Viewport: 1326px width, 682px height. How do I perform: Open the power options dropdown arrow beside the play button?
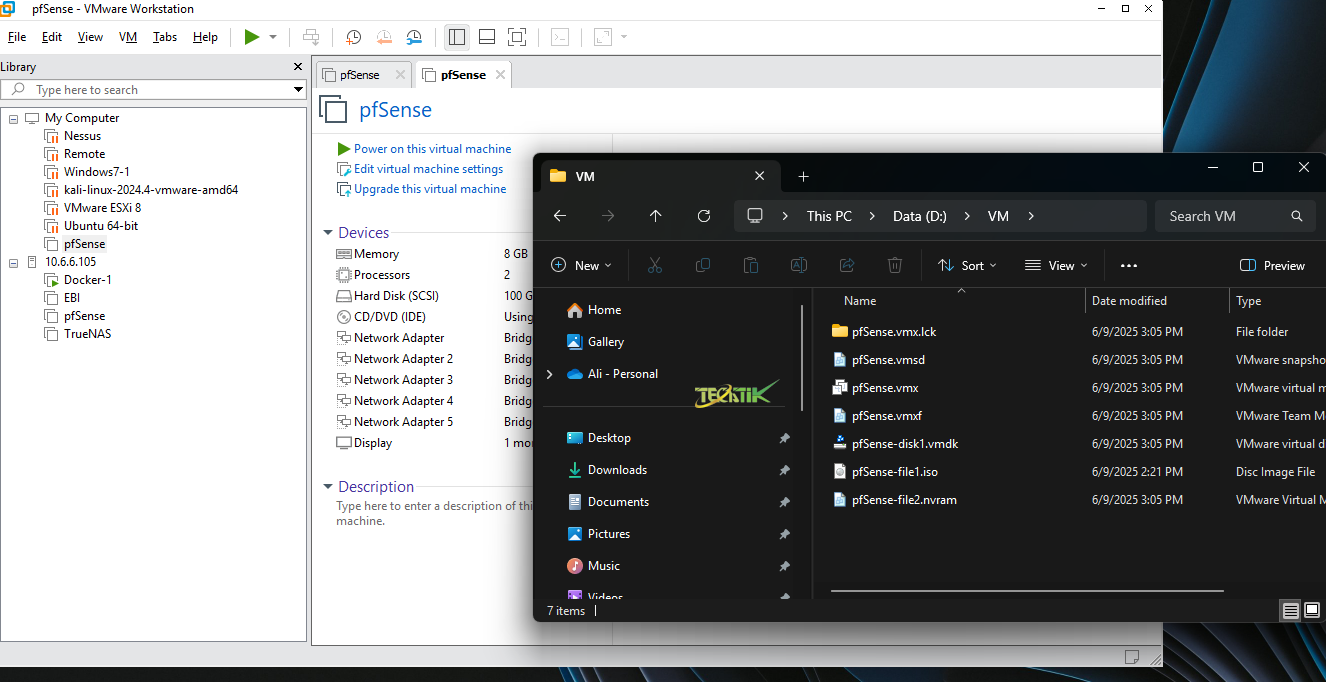tap(273, 37)
